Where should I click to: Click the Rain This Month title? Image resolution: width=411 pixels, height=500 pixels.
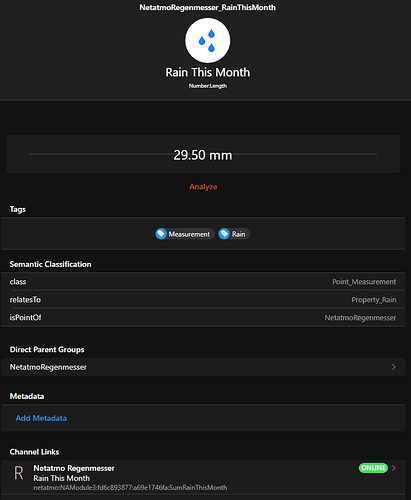(207, 72)
